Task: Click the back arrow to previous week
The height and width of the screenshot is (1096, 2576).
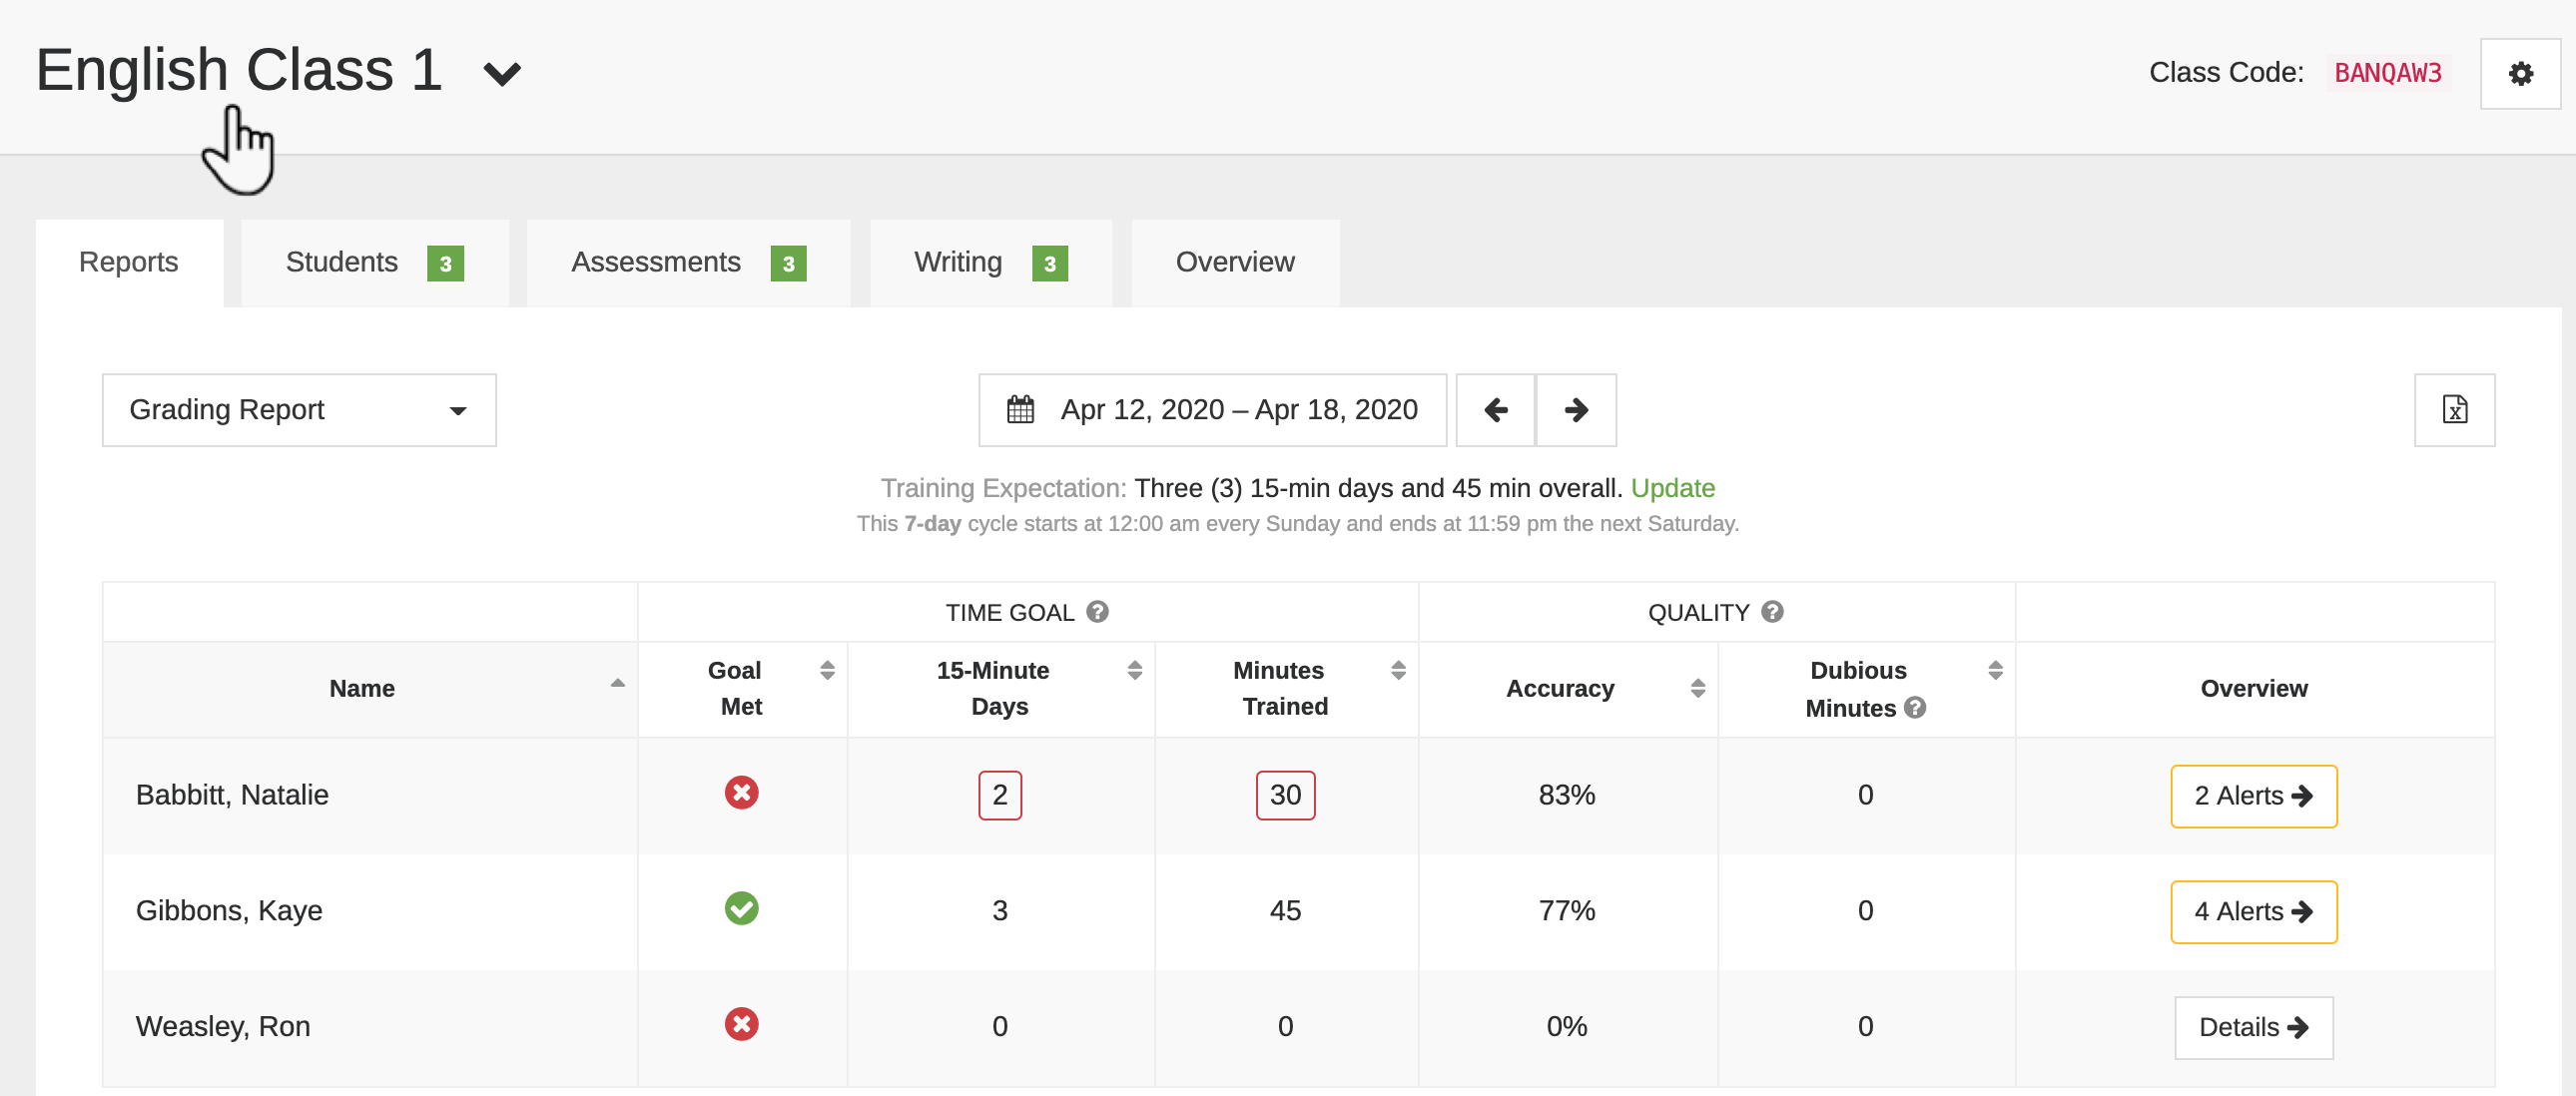Action: pos(1495,410)
